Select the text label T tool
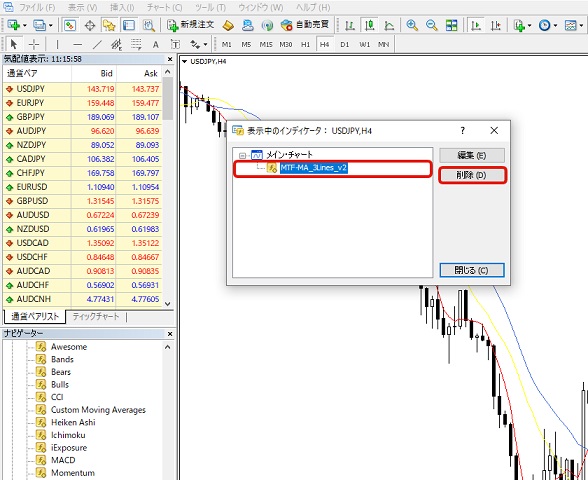The height and width of the screenshot is (480, 588). point(175,45)
